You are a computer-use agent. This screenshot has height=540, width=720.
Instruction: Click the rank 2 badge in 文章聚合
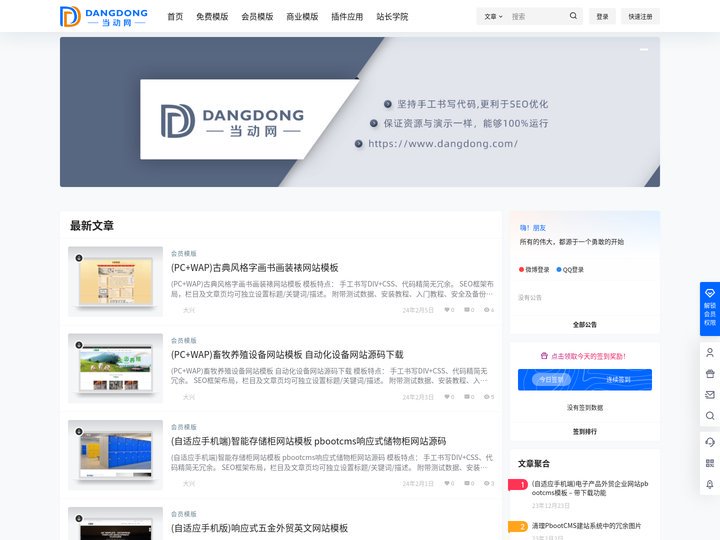[518, 527]
